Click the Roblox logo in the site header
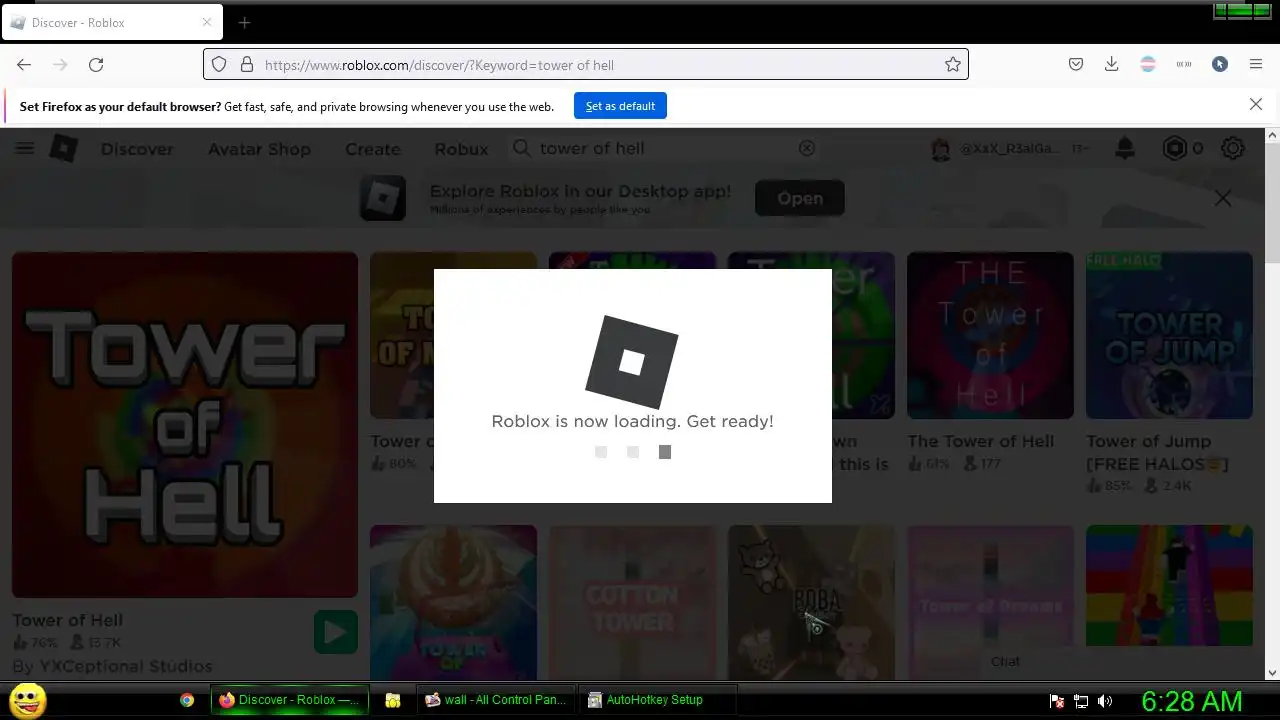 (64, 148)
